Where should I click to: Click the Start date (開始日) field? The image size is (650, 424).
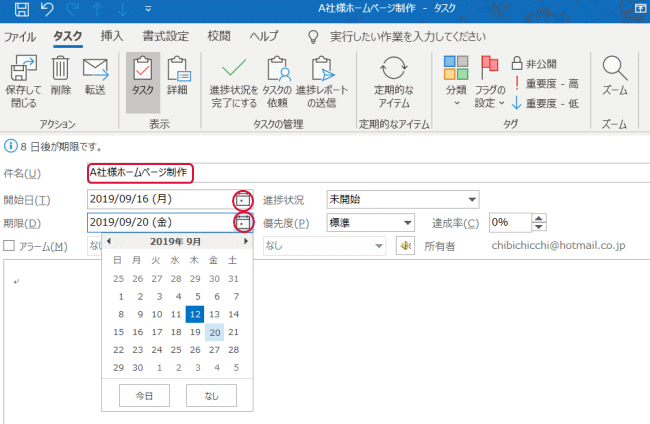(x=160, y=199)
